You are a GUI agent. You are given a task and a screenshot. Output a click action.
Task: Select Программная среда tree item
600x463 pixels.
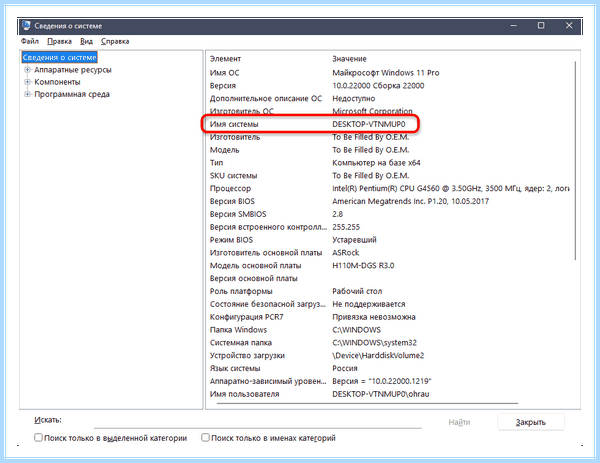(72, 95)
